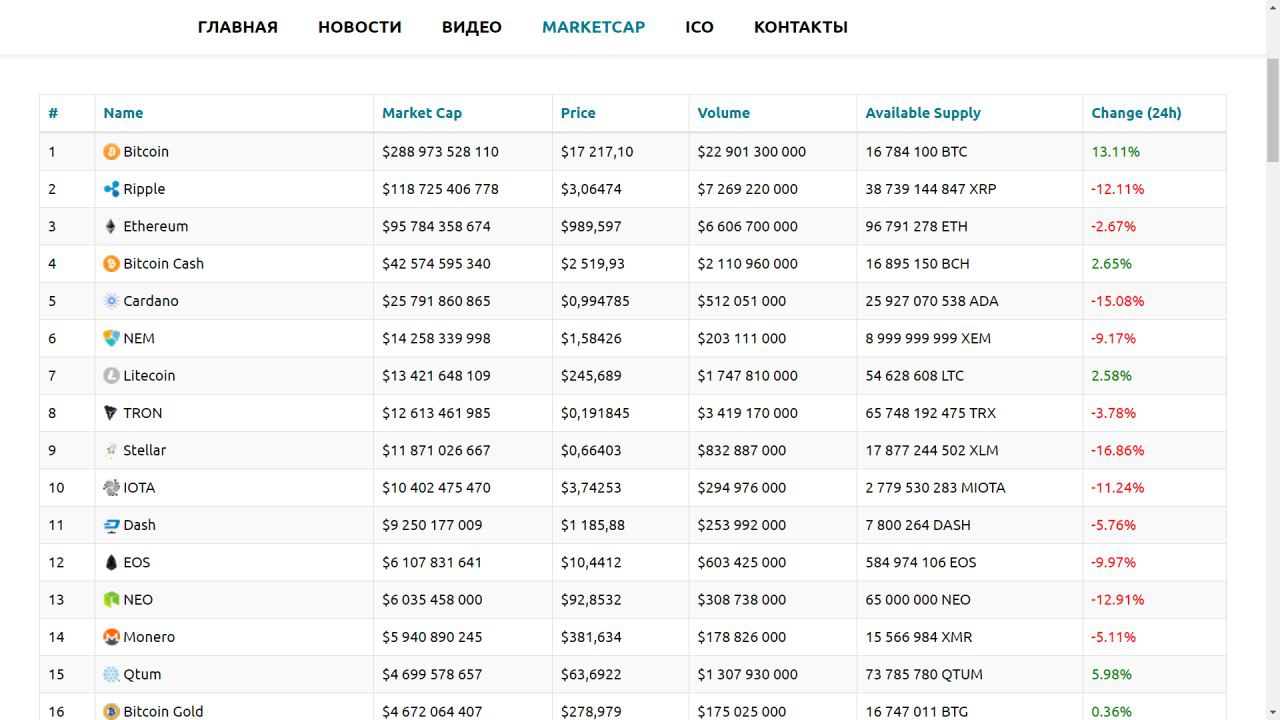The width and height of the screenshot is (1280, 720).
Task: Click the Stellar rocket icon
Action: [111, 450]
